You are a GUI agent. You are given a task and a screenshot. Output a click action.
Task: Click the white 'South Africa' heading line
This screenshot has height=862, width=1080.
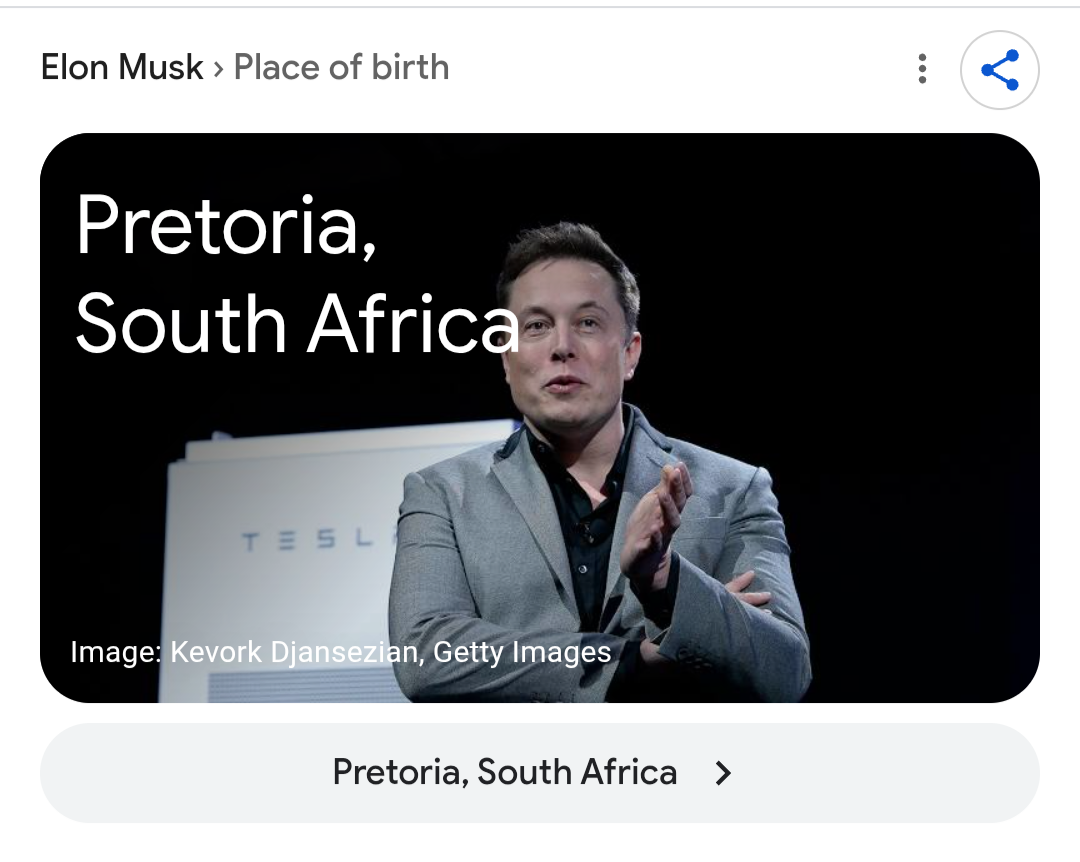[296, 323]
